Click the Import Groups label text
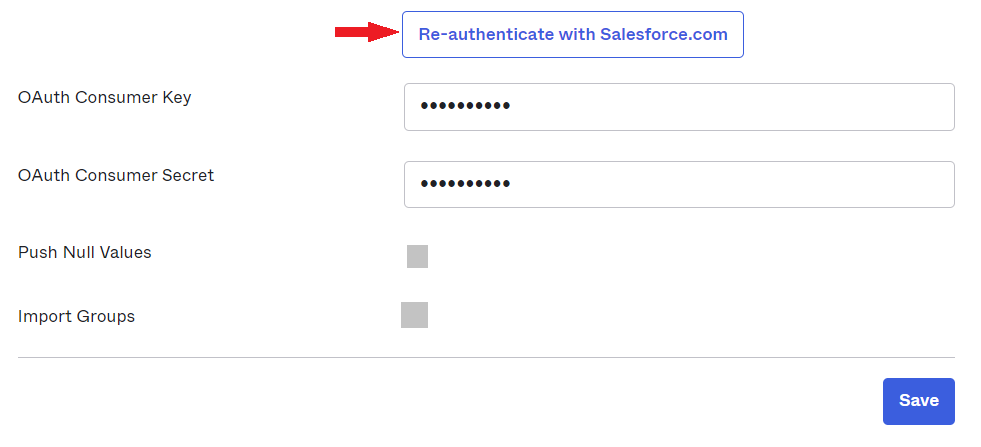Screen dimensions: 981x447 [76, 316]
